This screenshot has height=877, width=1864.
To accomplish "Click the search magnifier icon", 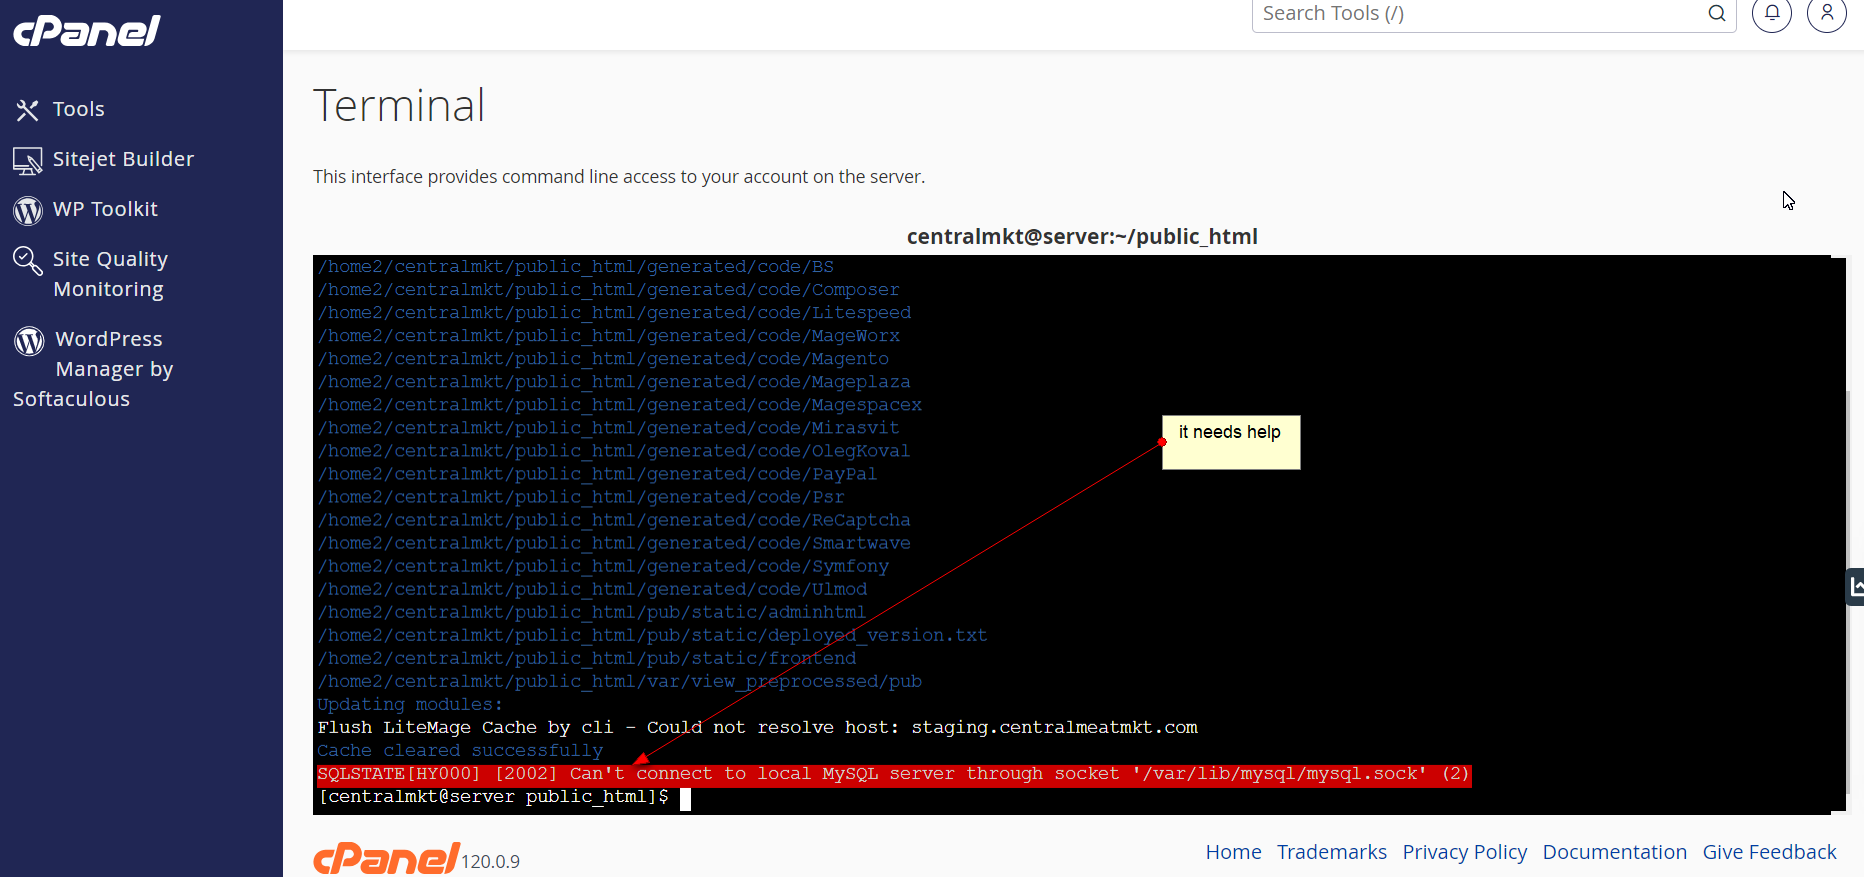I will click(1717, 13).
